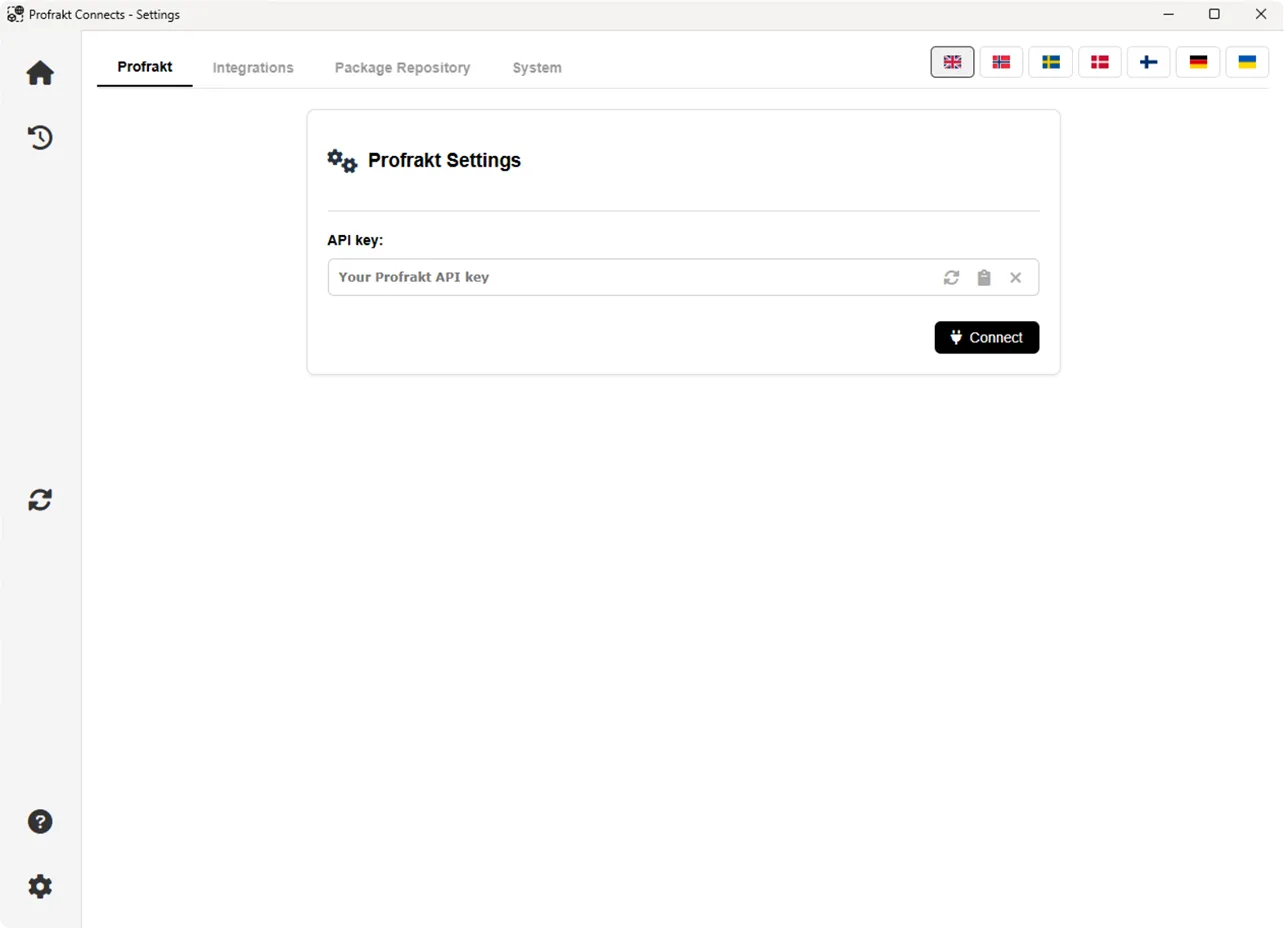The width and height of the screenshot is (1284, 928).
Task: Open the Help question mark icon
Action: [x=40, y=822]
